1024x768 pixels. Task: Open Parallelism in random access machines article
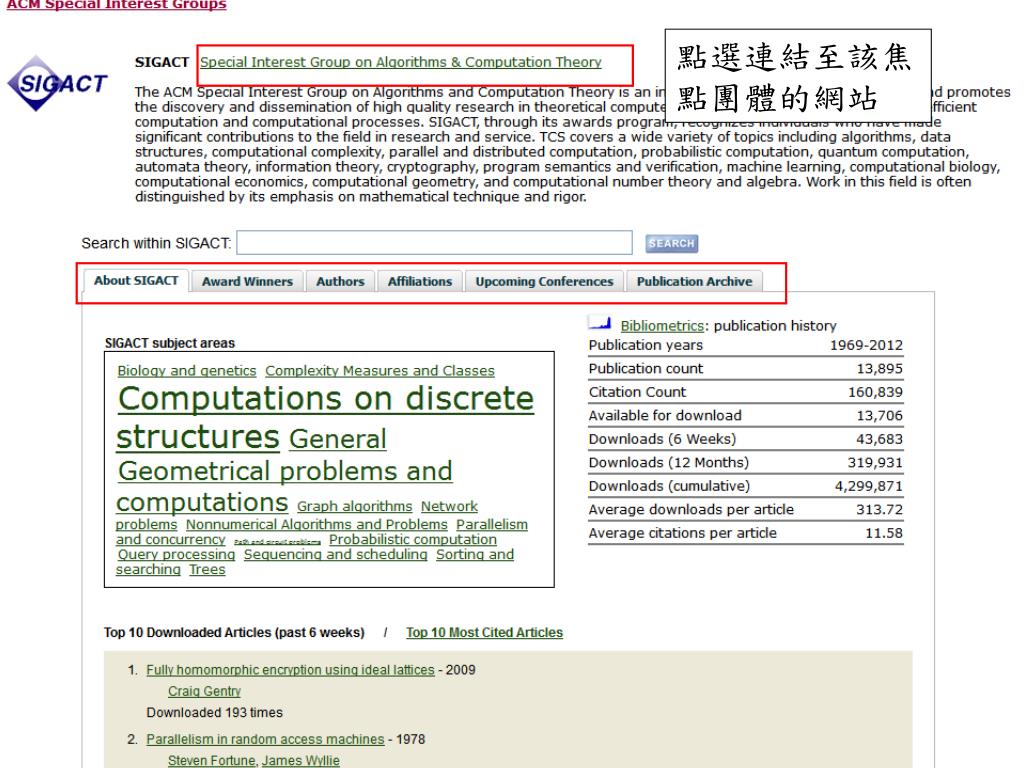(265, 739)
